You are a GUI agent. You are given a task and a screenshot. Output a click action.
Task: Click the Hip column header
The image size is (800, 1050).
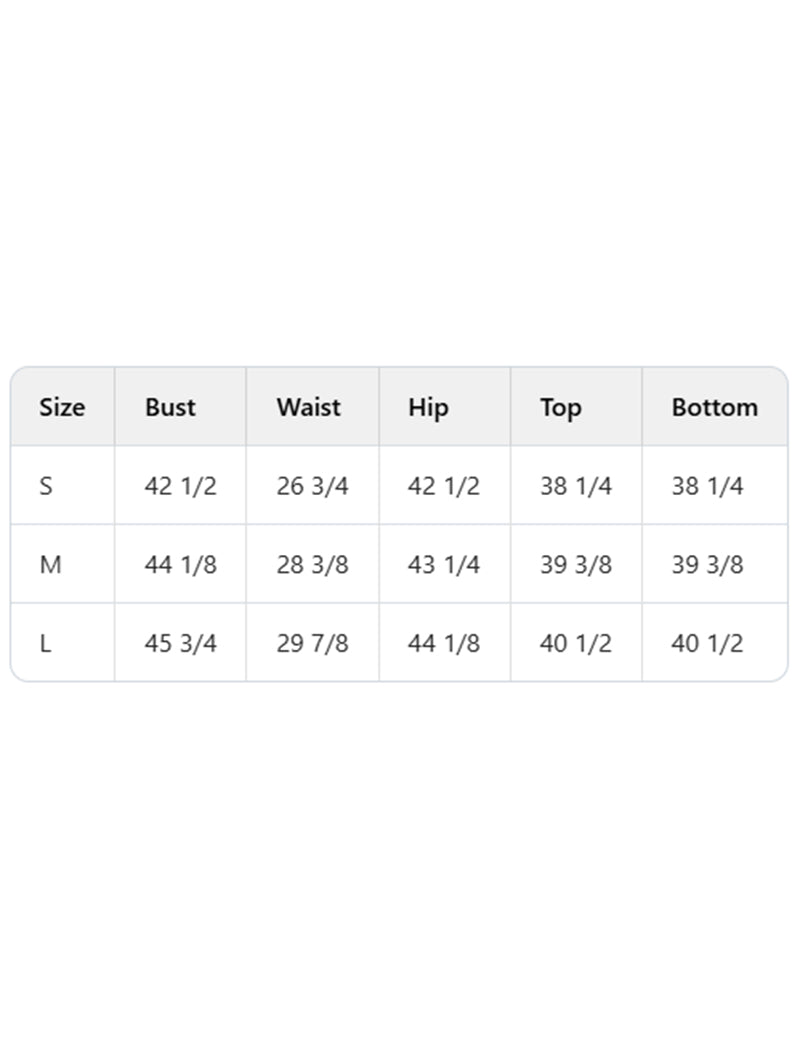click(x=428, y=408)
